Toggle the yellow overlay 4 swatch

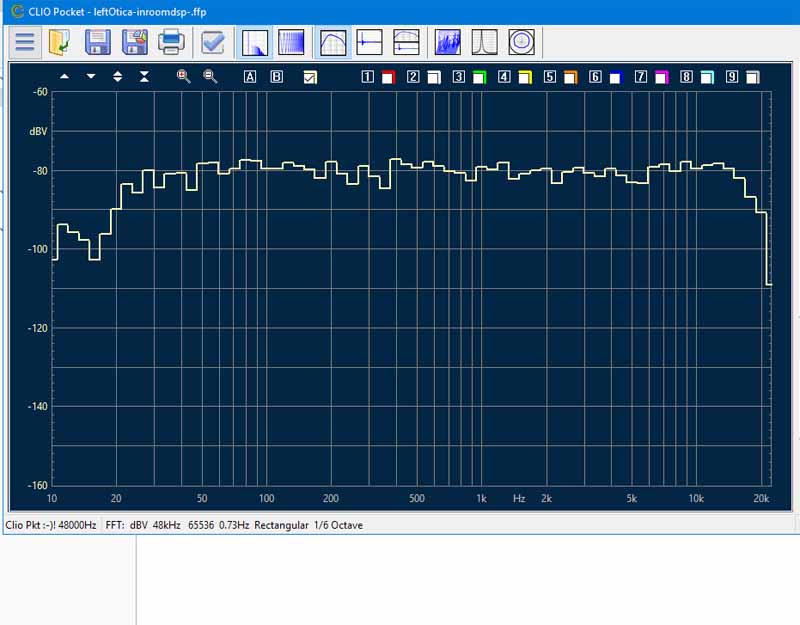click(525, 77)
